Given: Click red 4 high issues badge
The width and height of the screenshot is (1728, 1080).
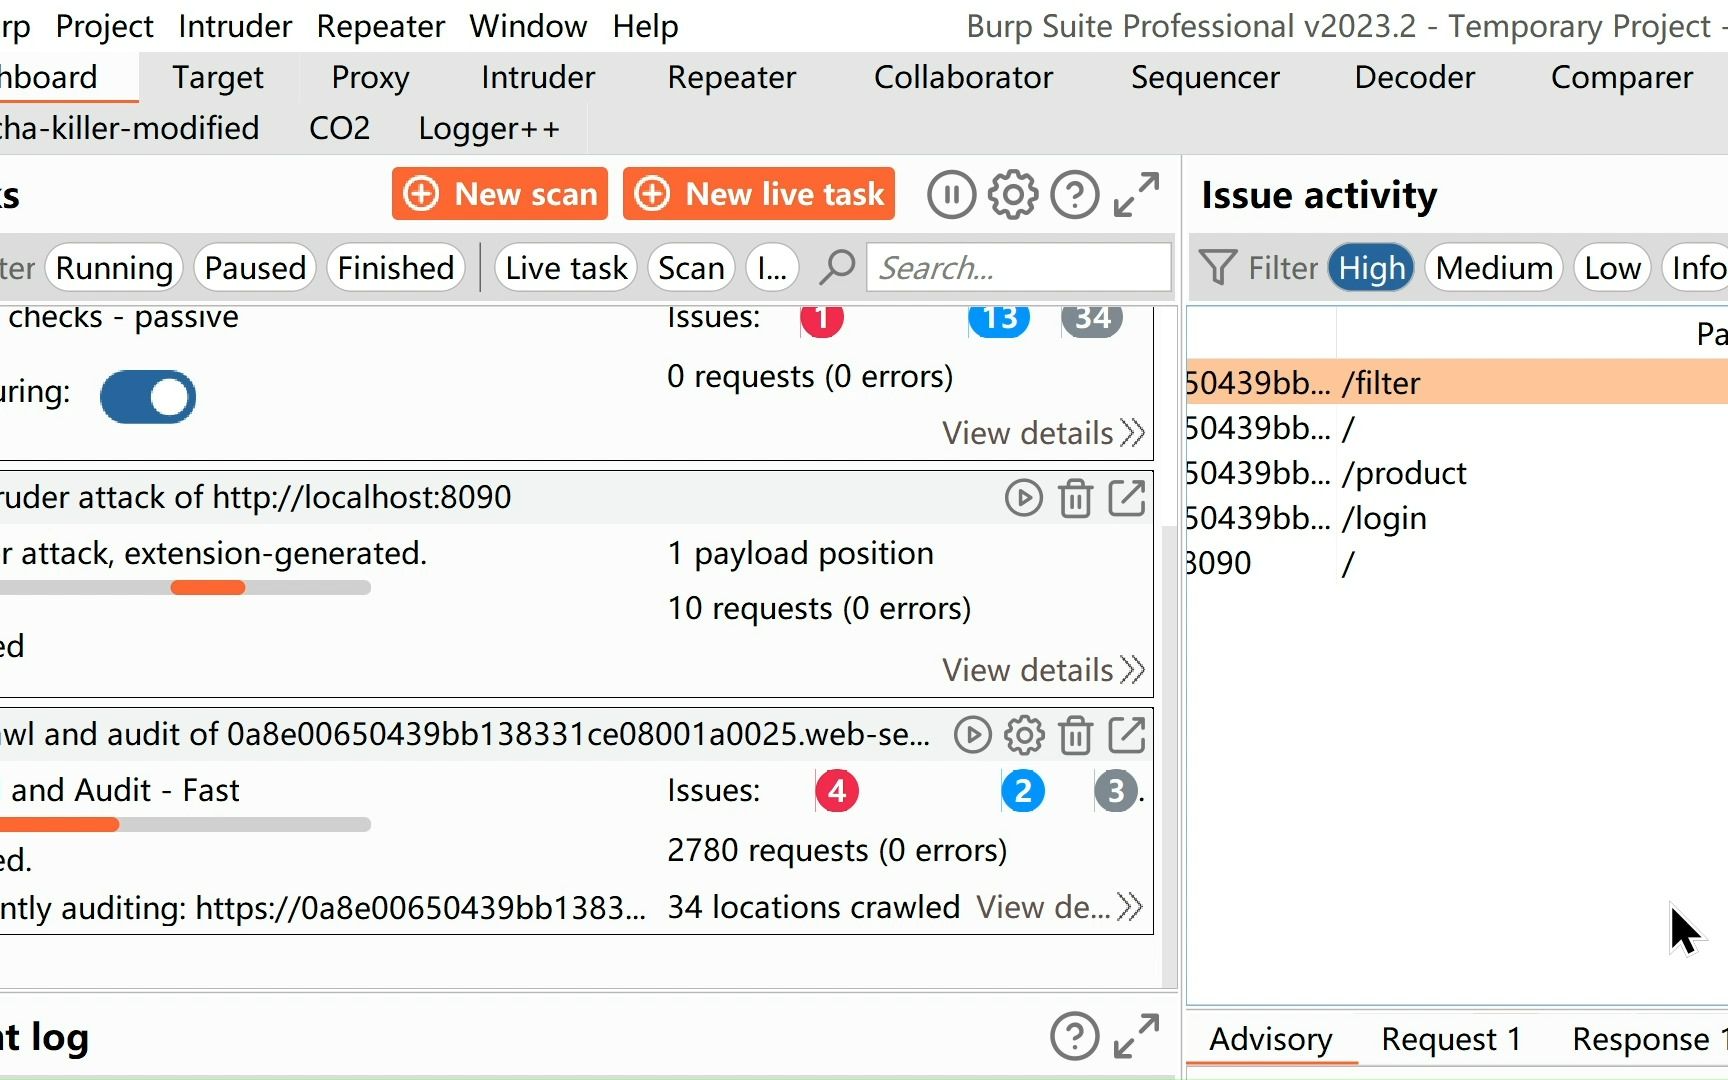Looking at the screenshot, I should pyautogui.click(x=837, y=791).
